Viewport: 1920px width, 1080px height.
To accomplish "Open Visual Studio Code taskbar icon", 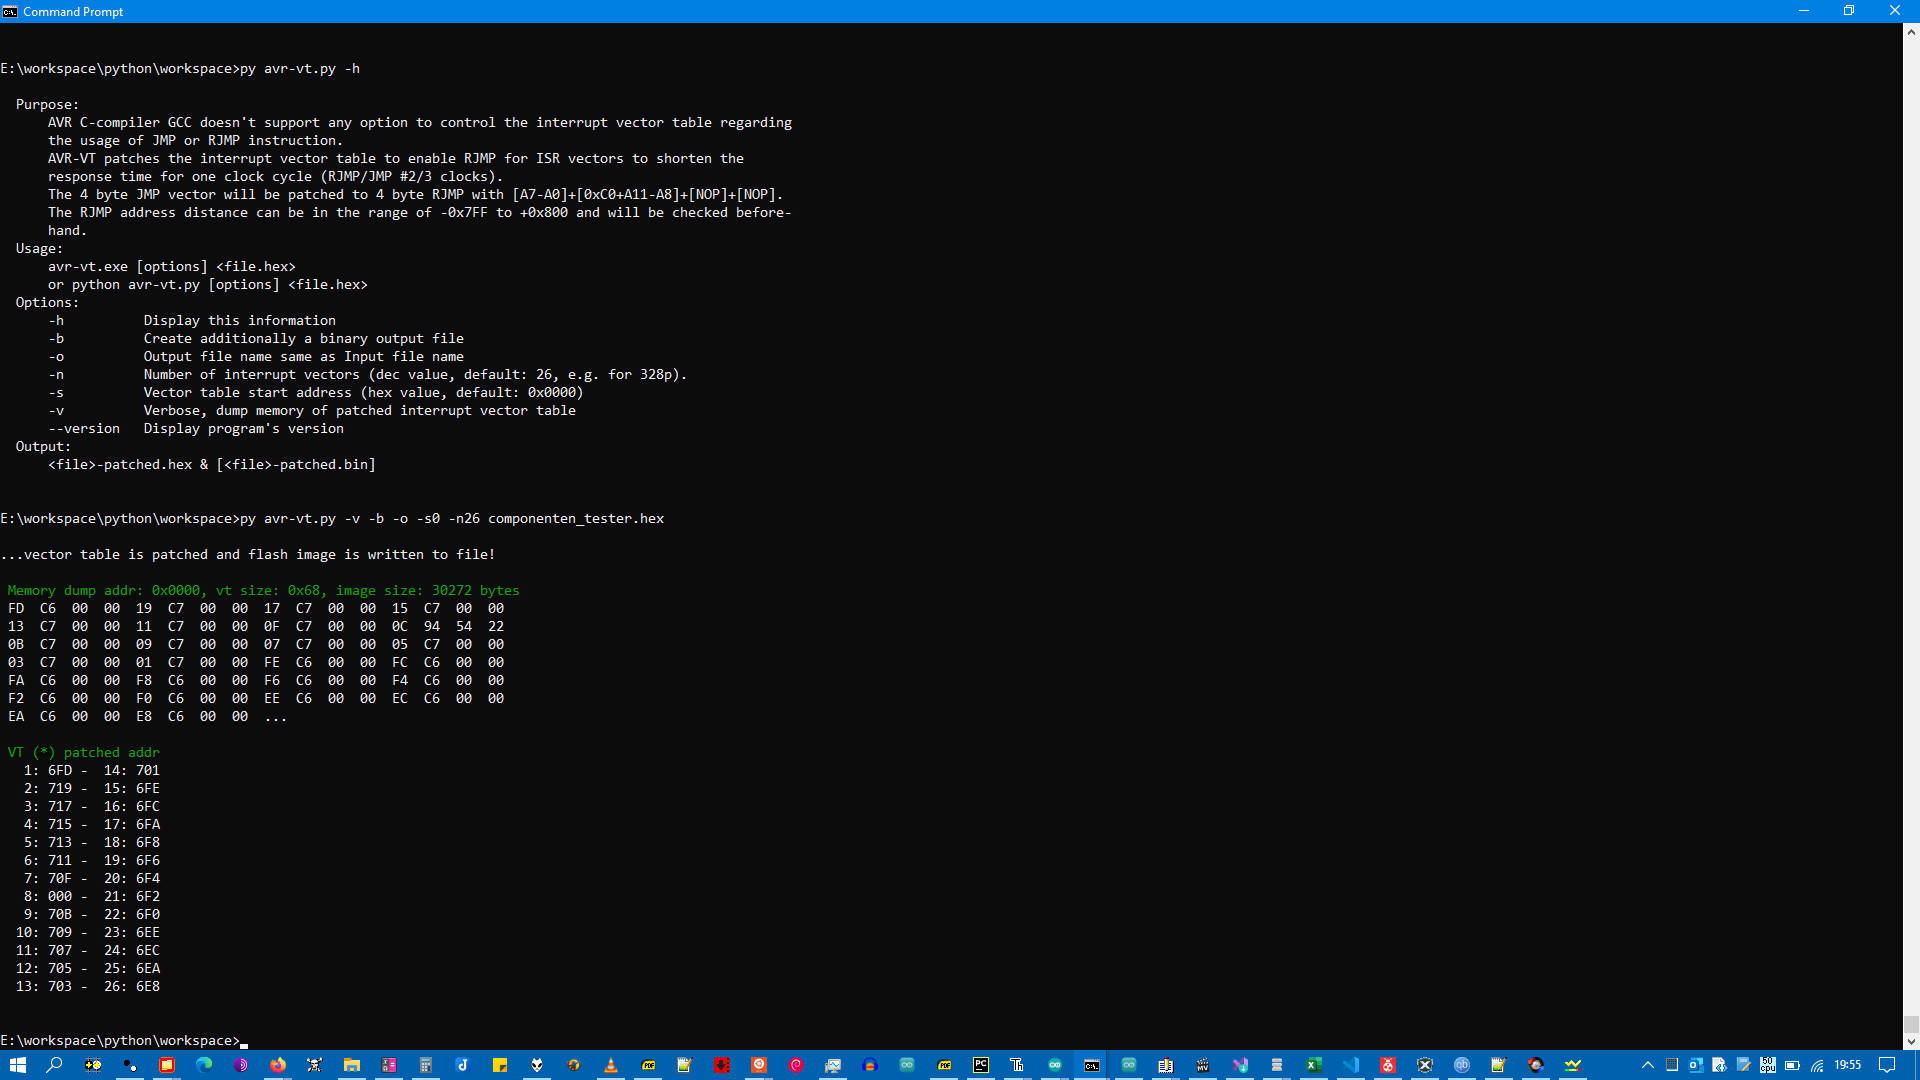I will click(x=1351, y=1065).
